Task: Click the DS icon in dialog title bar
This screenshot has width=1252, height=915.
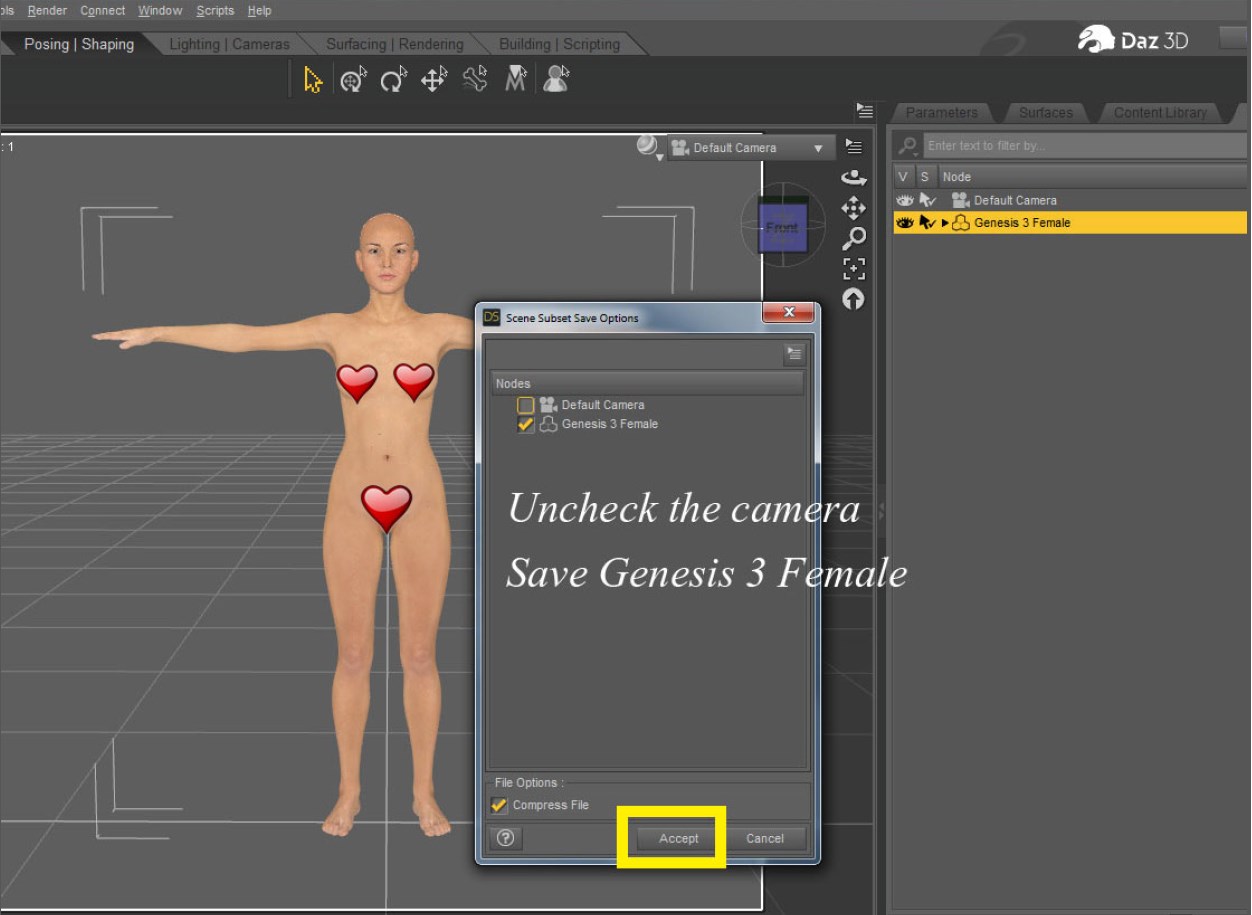Action: (x=491, y=317)
